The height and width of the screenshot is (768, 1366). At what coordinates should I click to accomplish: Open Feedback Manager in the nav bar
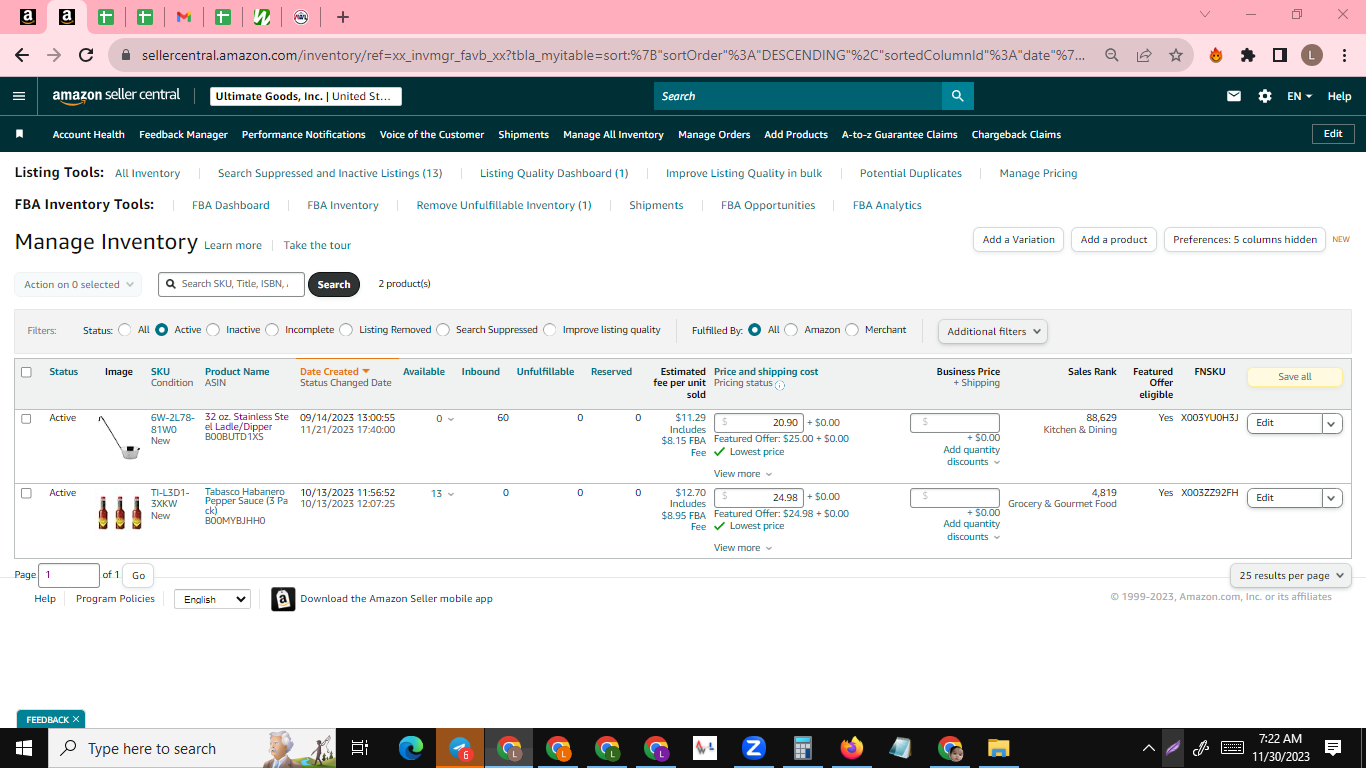tap(183, 134)
